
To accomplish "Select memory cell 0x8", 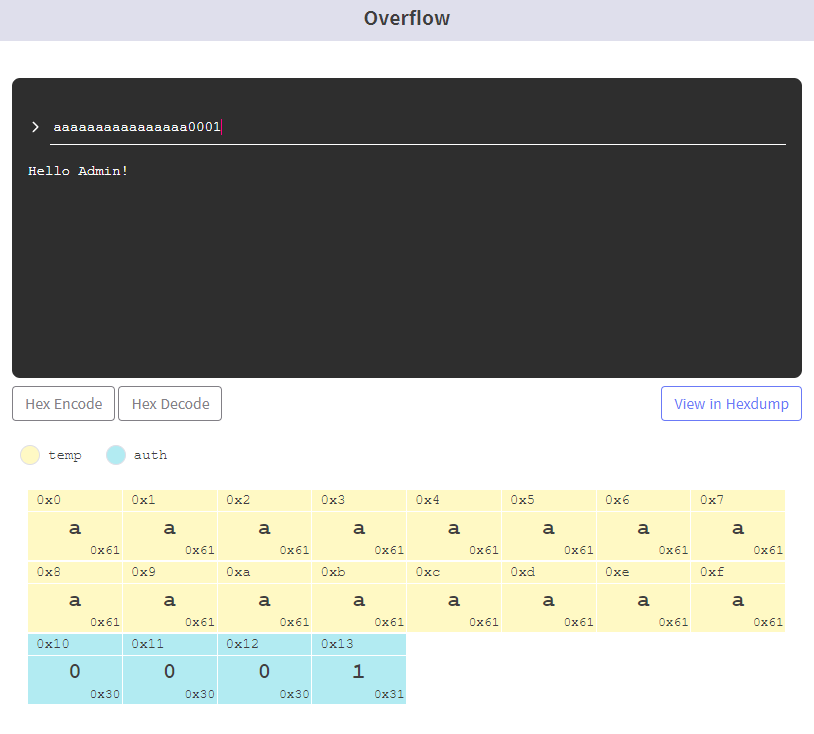I will [75, 597].
